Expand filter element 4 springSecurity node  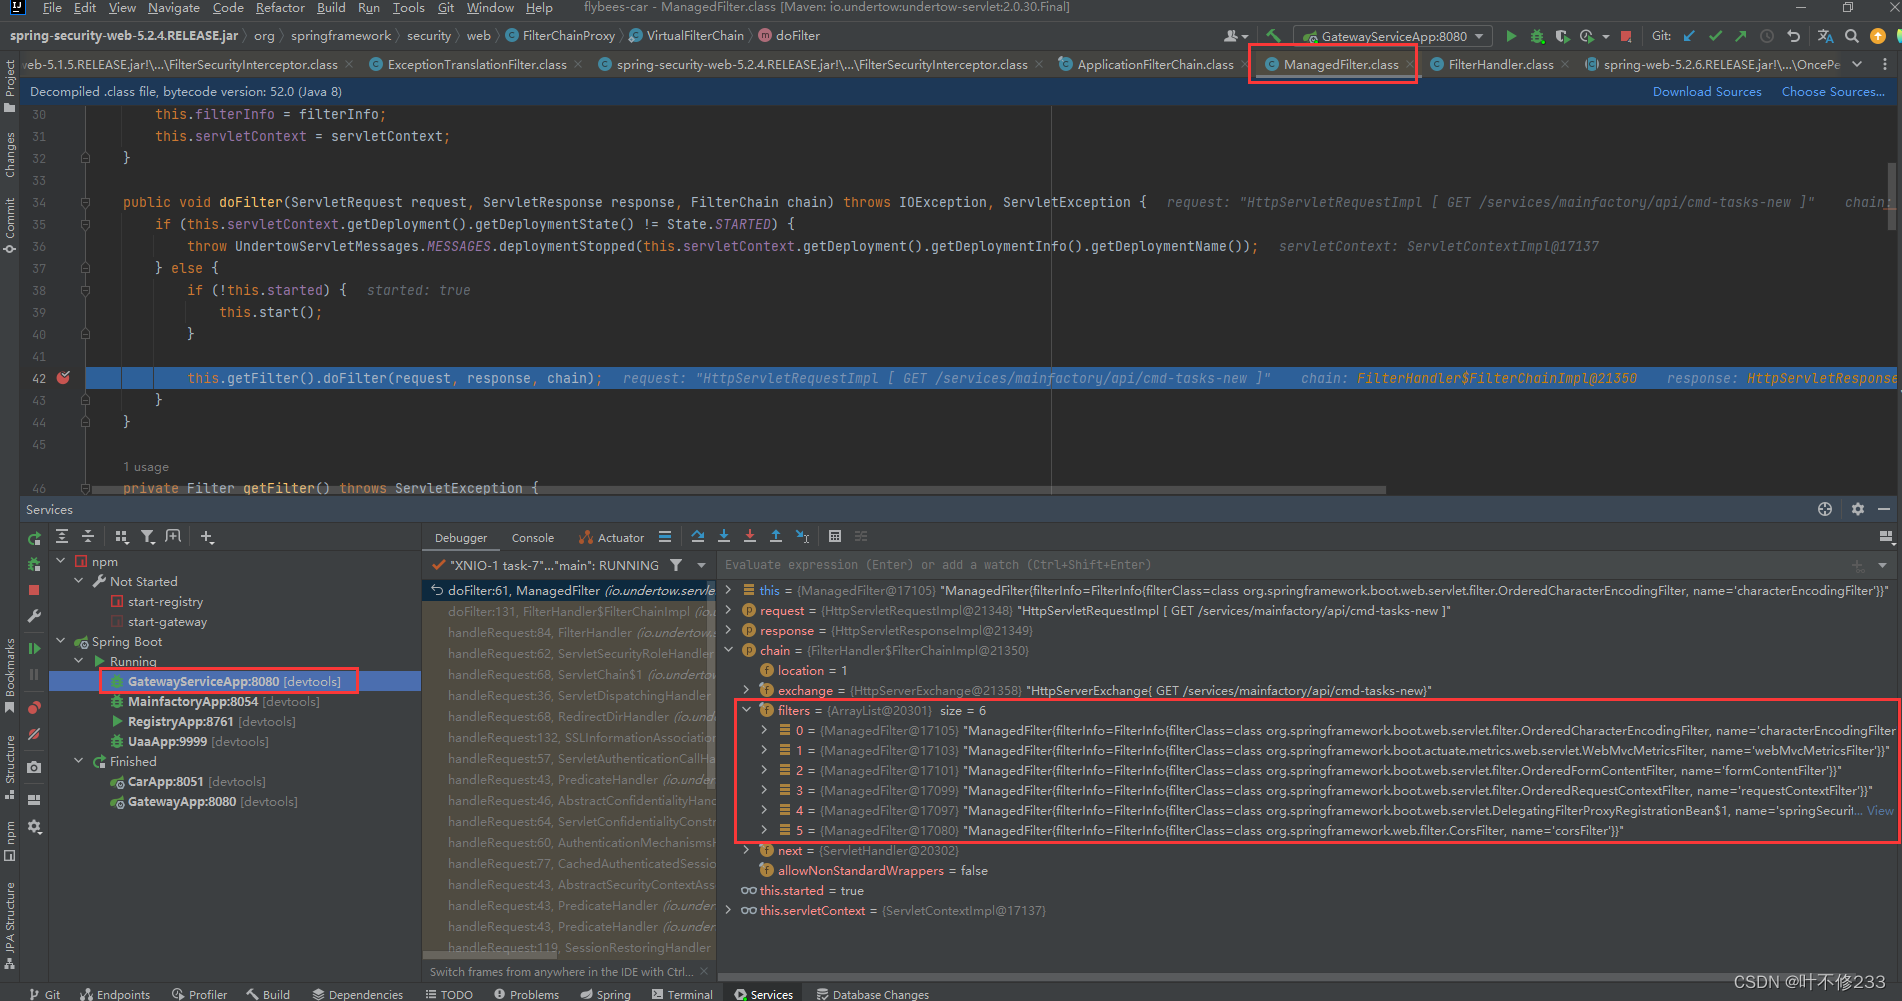point(764,810)
